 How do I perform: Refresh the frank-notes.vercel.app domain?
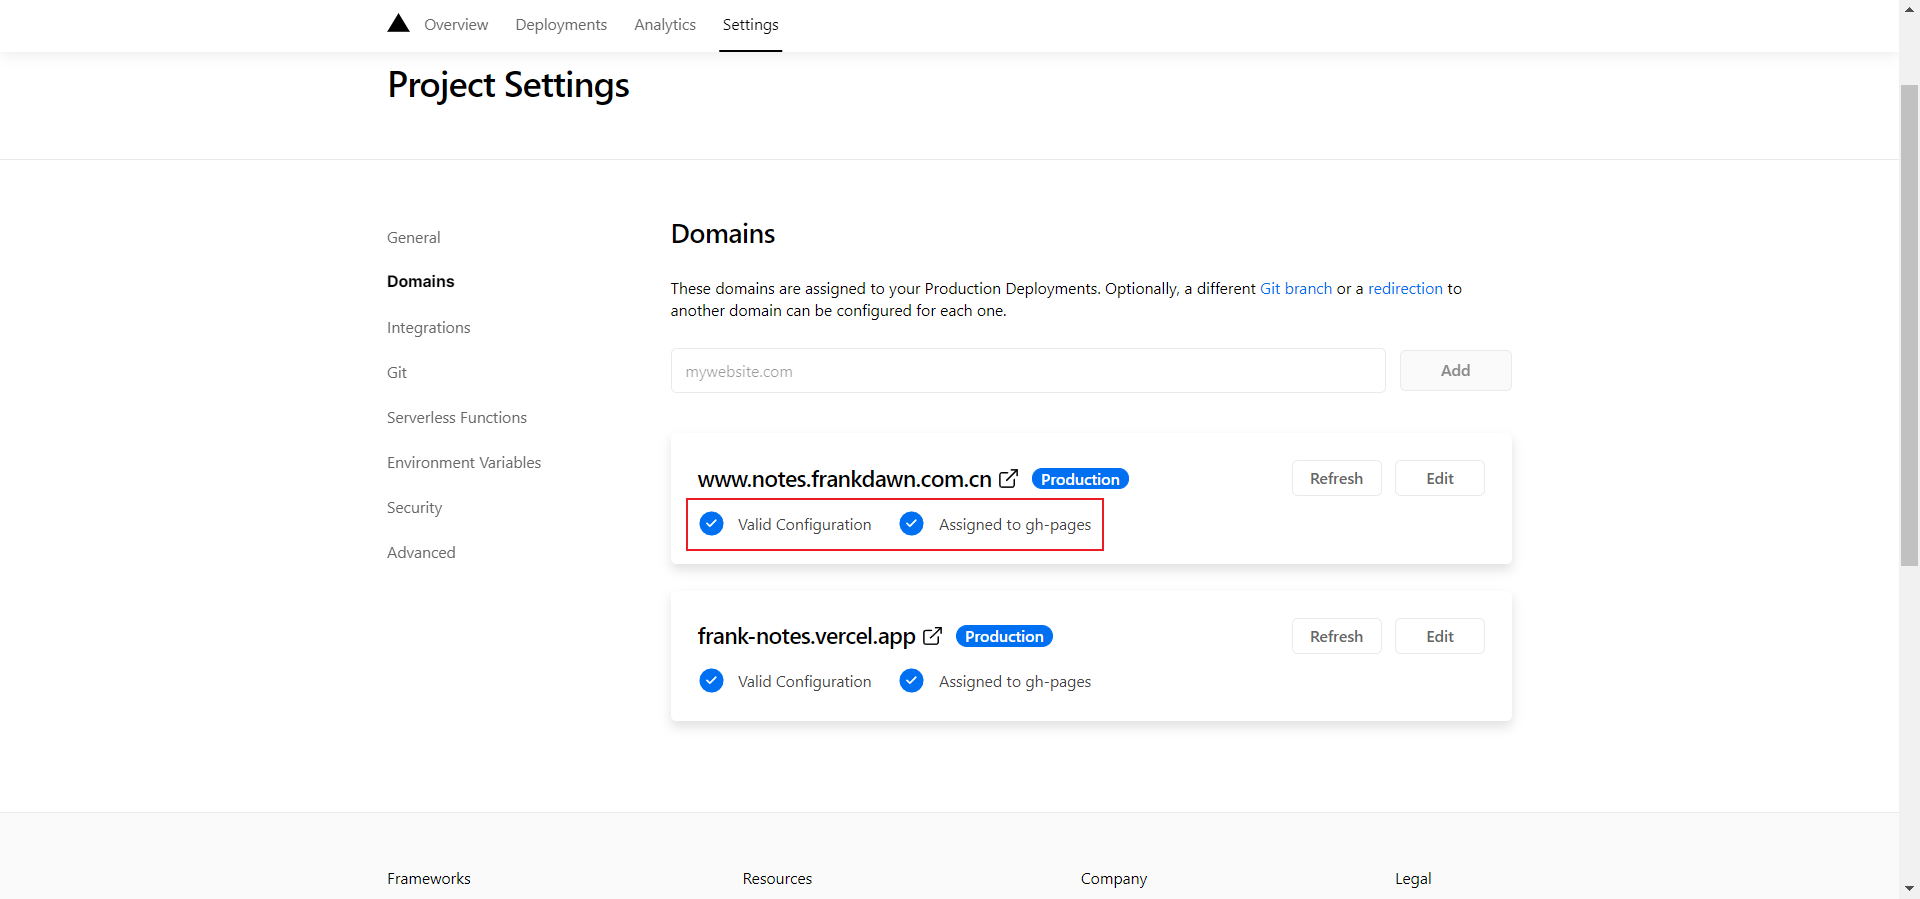(x=1336, y=636)
